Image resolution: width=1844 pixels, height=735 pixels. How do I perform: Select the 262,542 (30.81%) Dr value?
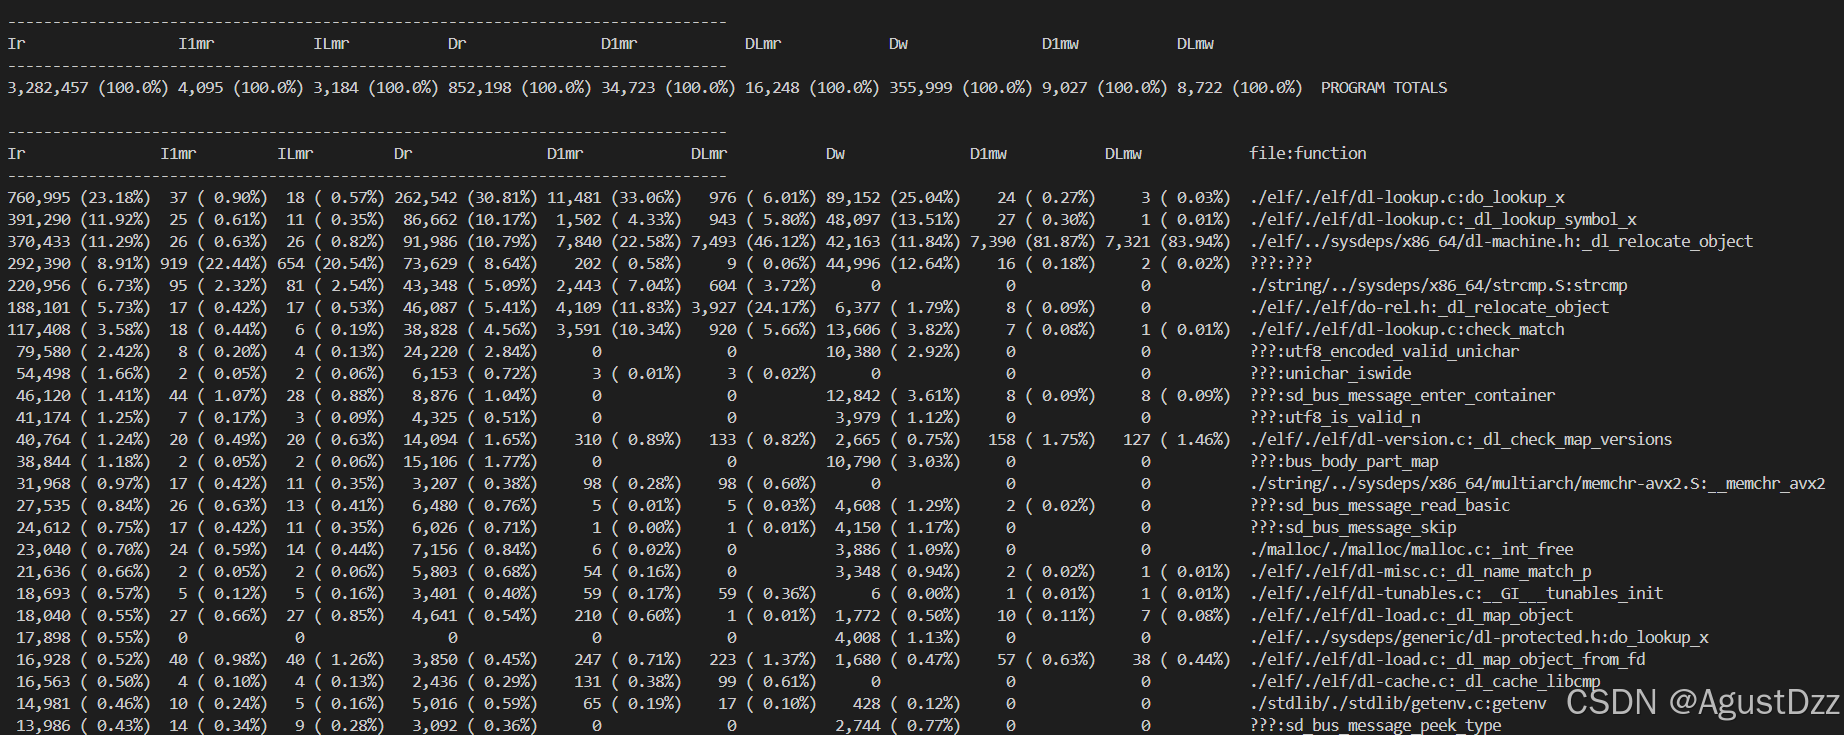(x=466, y=198)
